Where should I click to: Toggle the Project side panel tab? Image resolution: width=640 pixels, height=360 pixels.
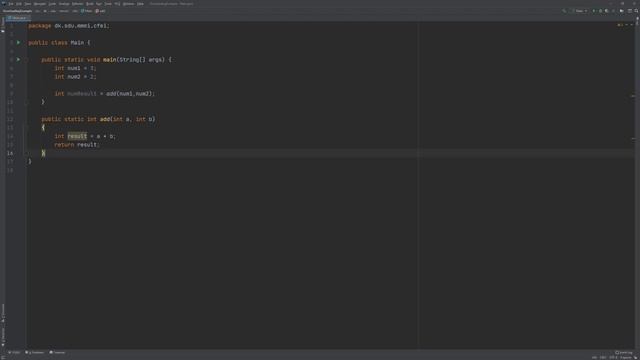2,24
